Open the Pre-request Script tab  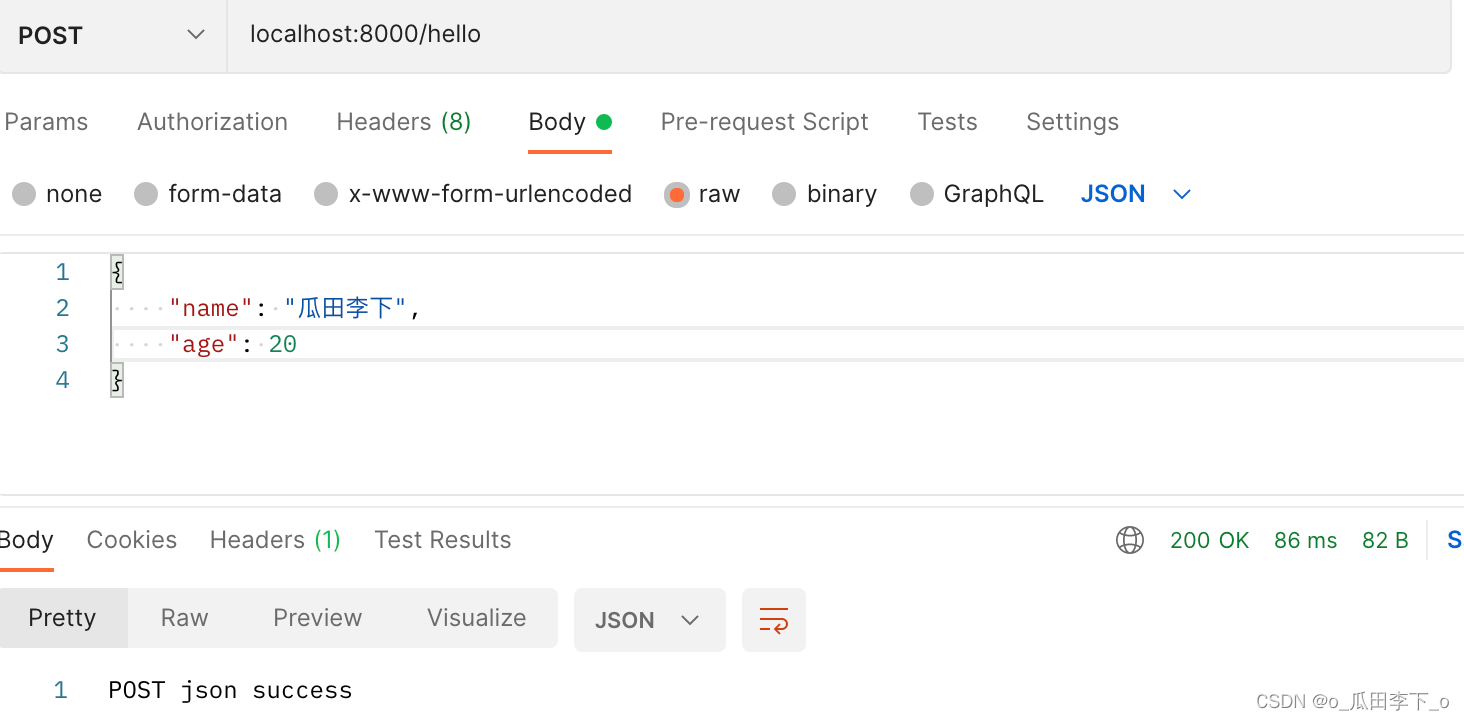(x=764, y=122)
